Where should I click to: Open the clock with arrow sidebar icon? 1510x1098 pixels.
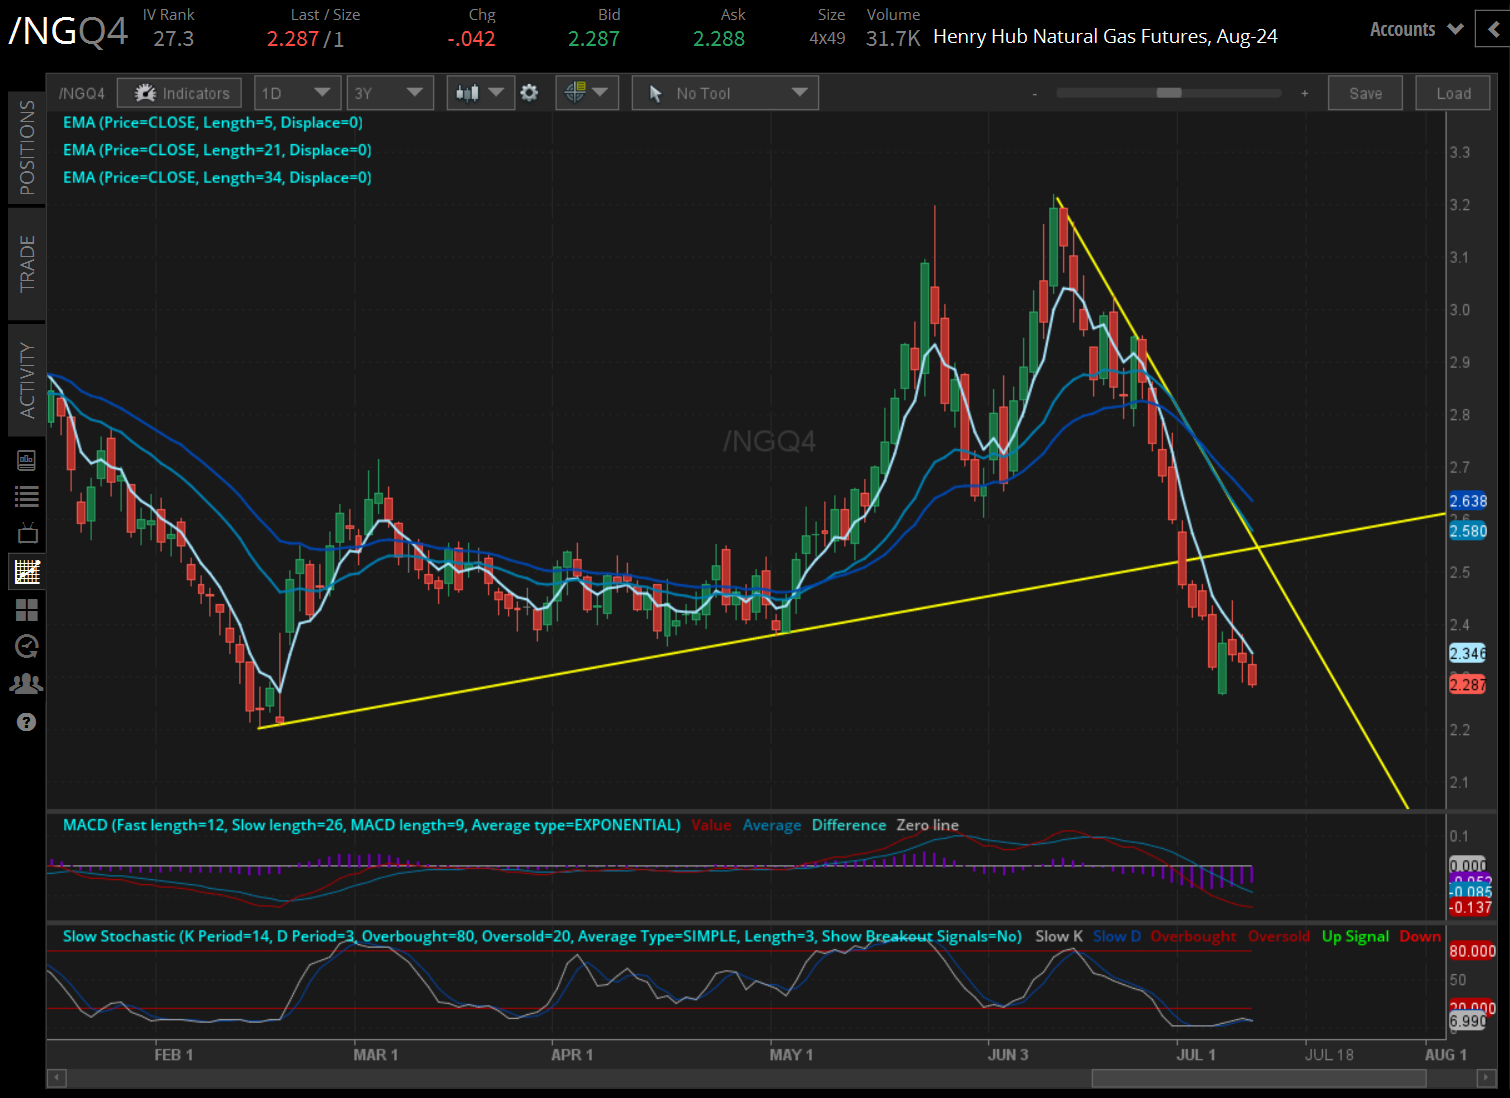[27, 646]
